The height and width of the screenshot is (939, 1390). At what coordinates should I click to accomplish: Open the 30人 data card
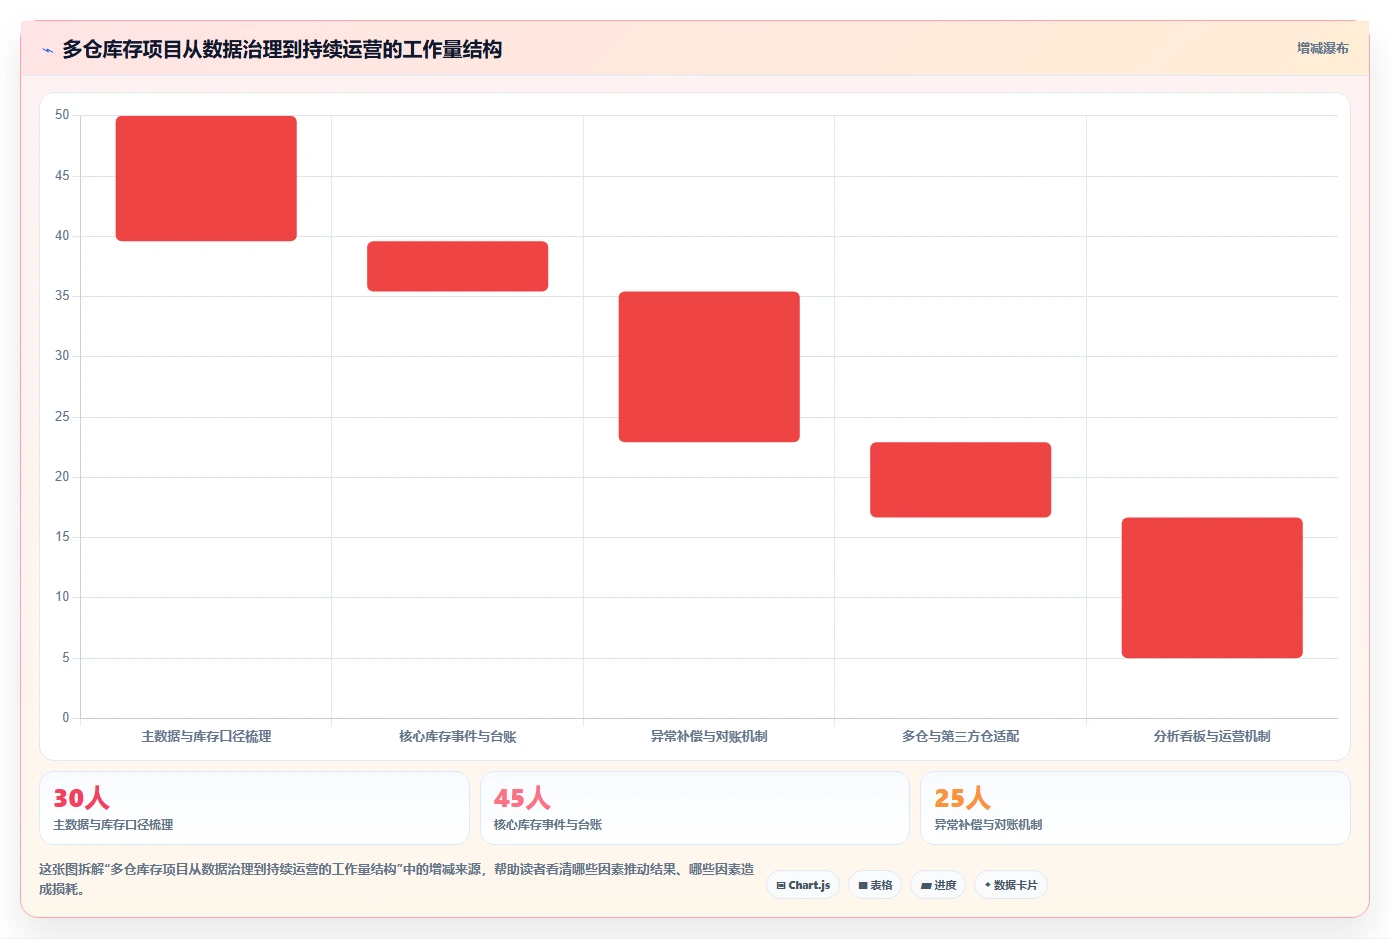coord(254,808)
